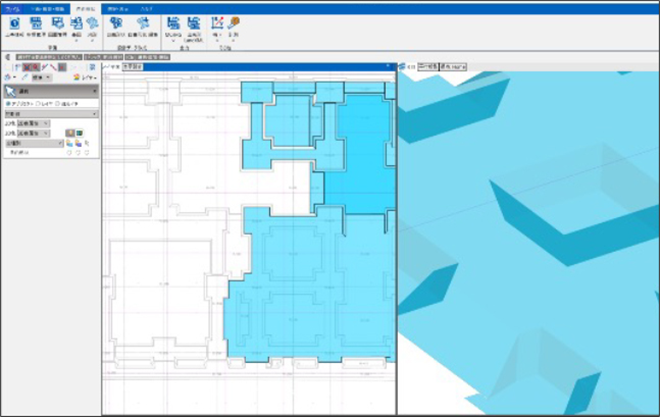Click the left icon in the third ribbon group

tap(174, 25)
